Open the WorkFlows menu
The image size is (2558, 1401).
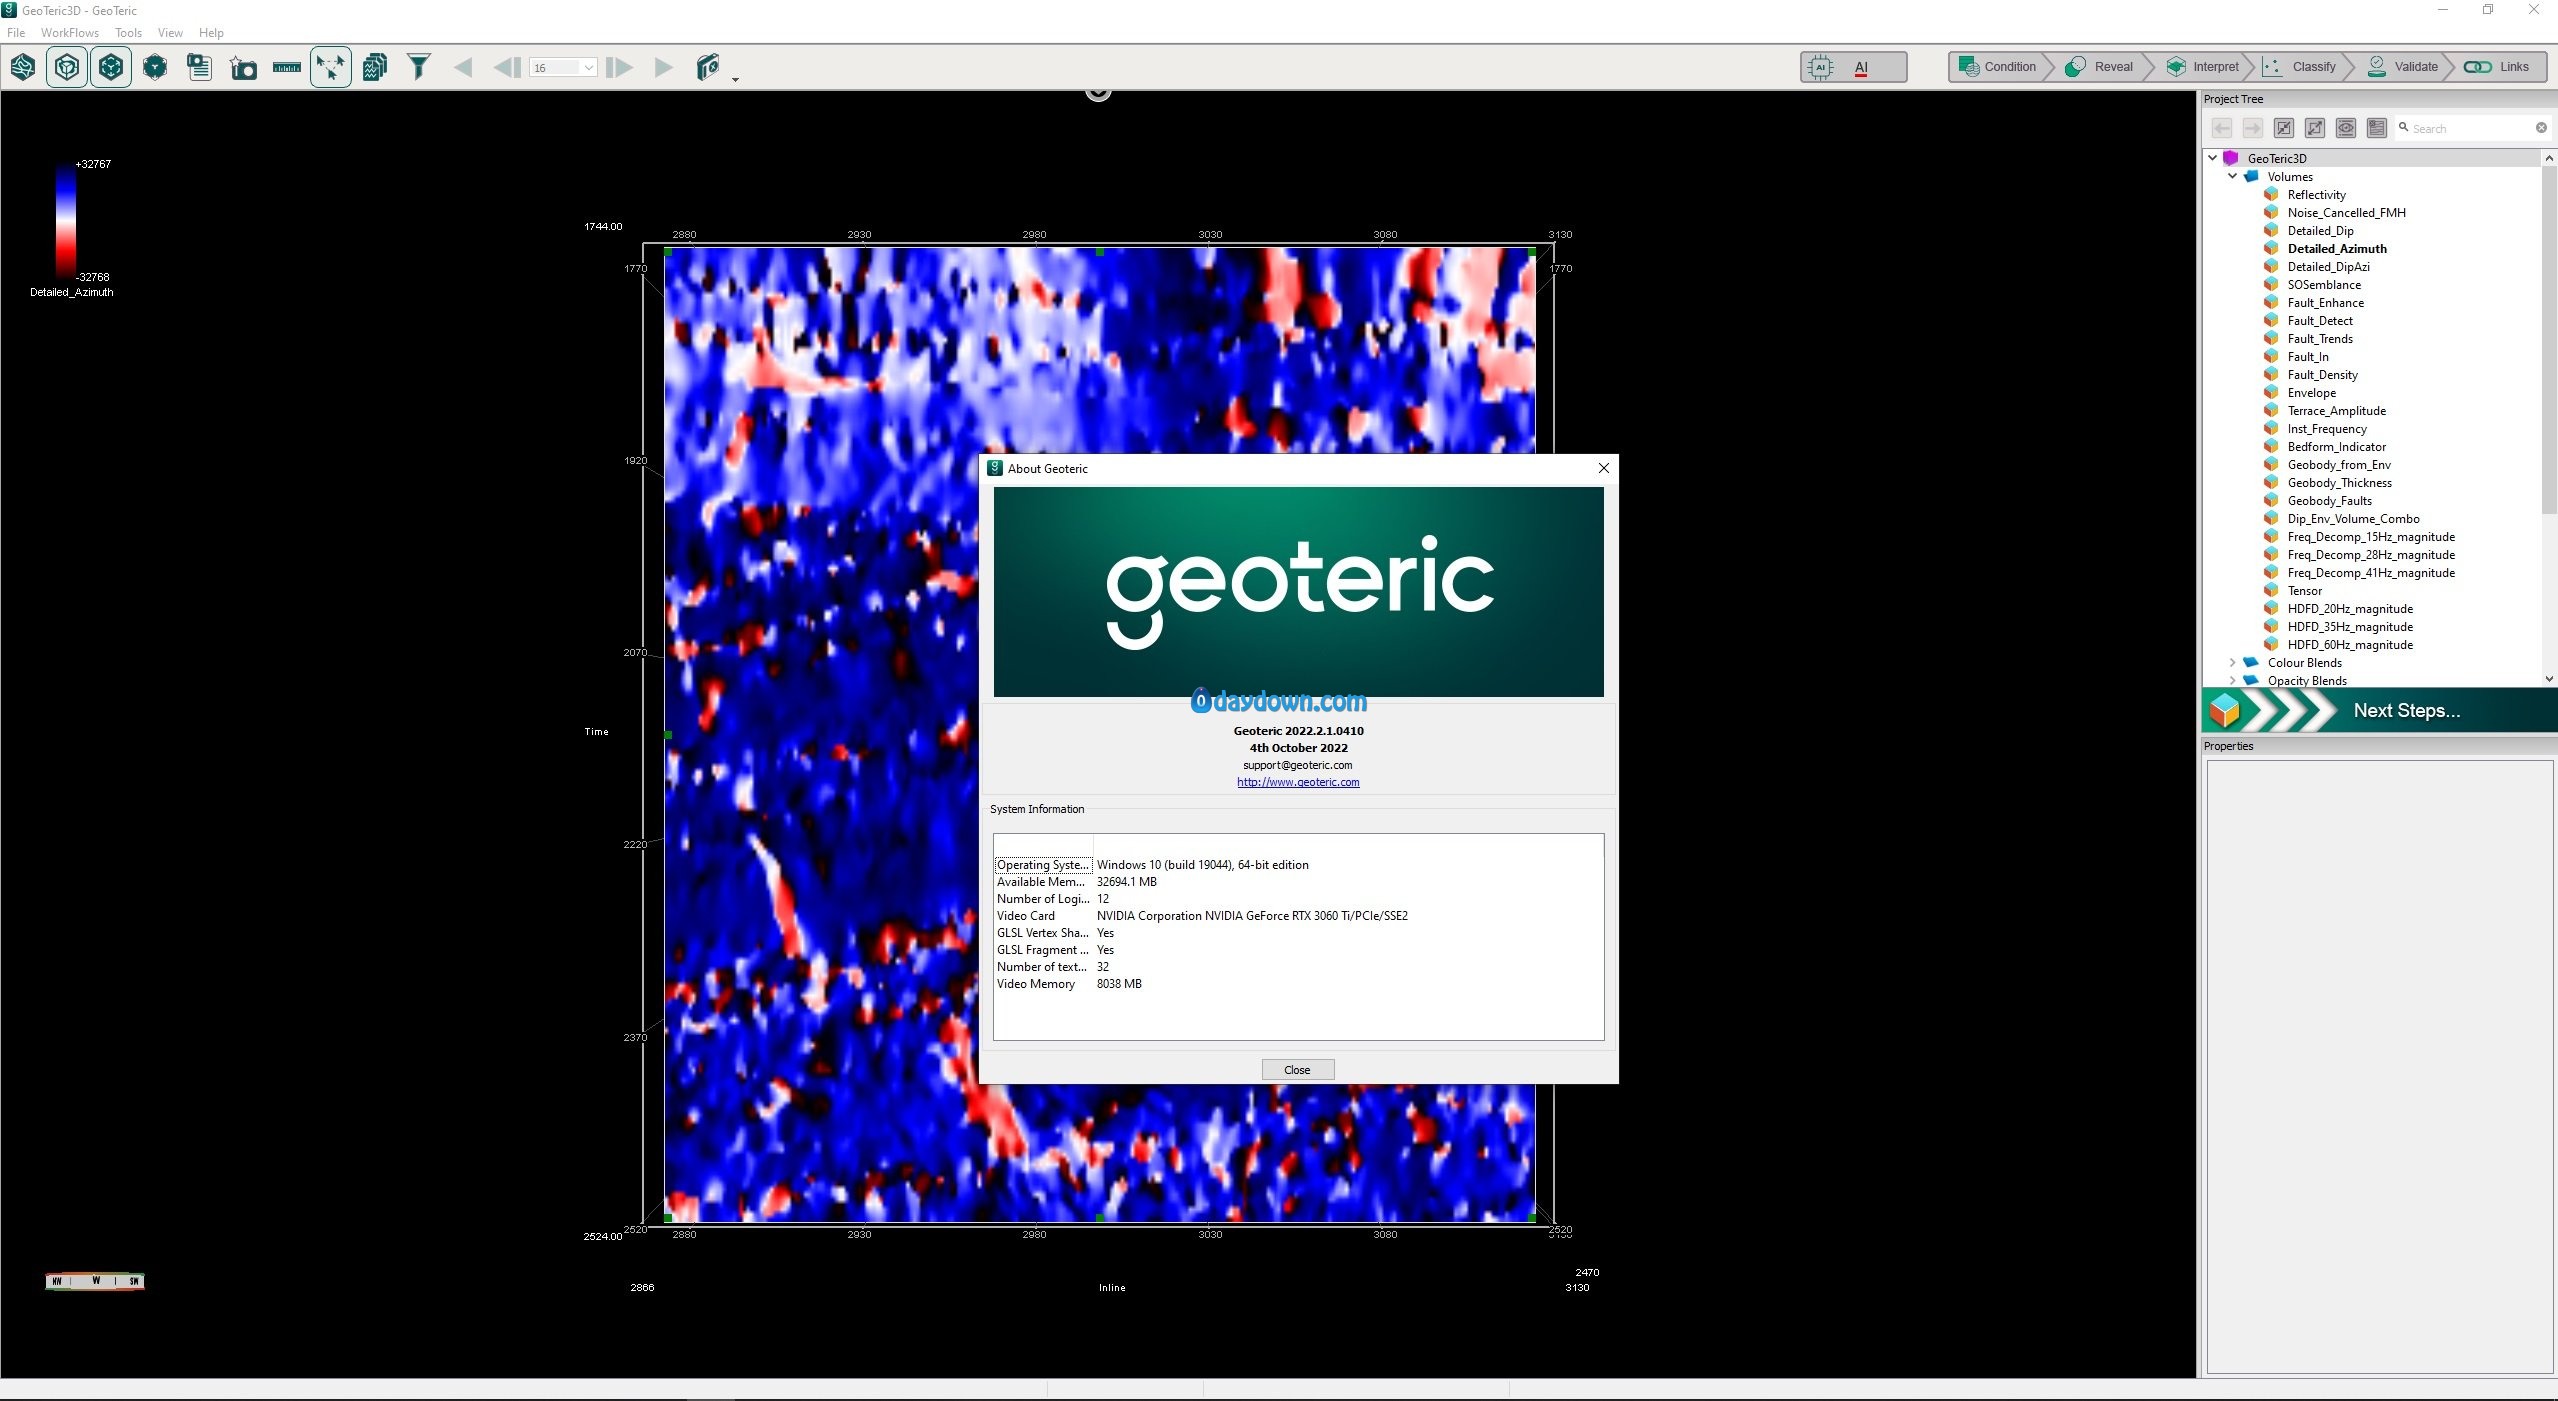tap(70, 32)
